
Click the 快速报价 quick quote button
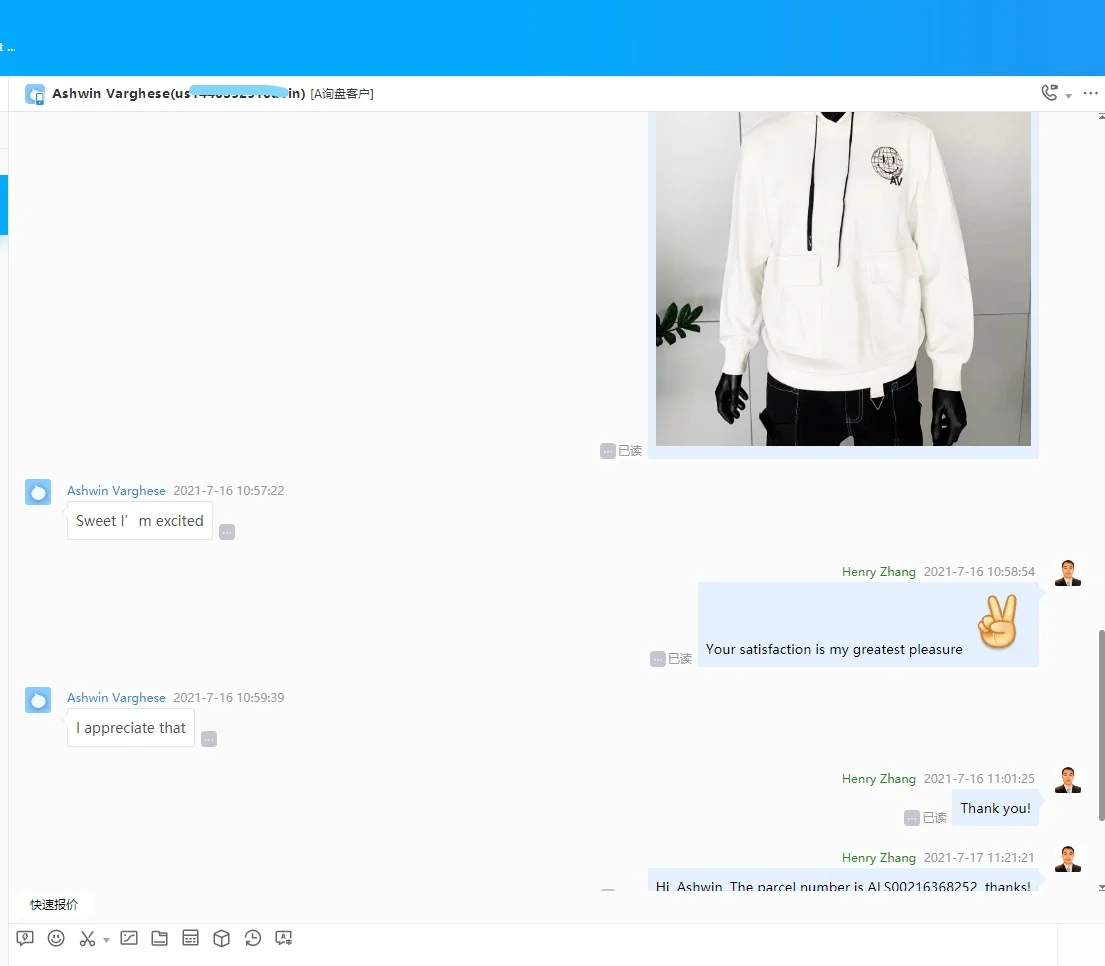54,904
